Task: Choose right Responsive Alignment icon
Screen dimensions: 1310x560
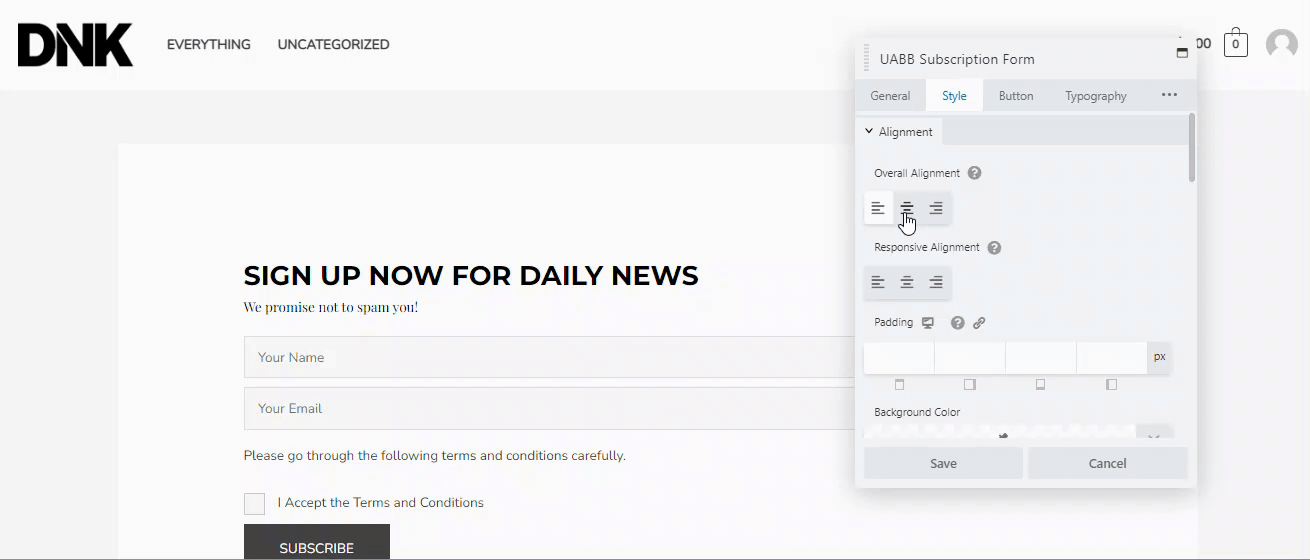Action: pyautogui.click(x=936, y=283)
